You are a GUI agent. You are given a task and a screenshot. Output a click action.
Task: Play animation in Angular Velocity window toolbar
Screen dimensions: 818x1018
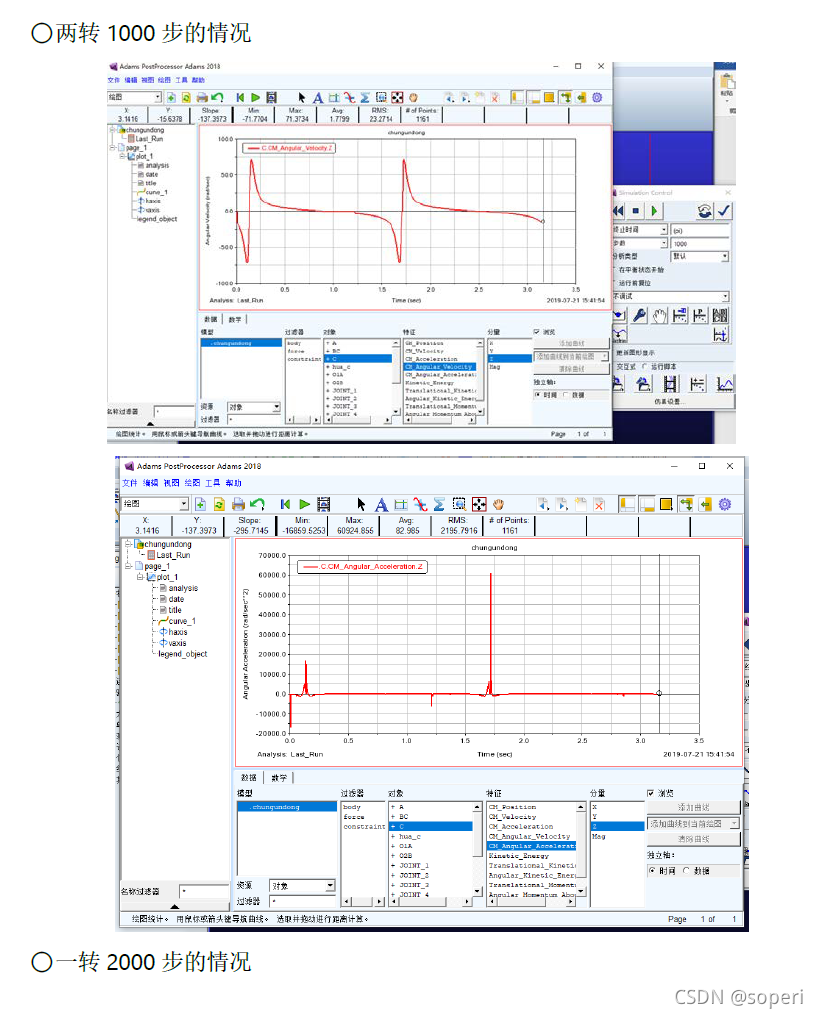[x=256, y=97]
